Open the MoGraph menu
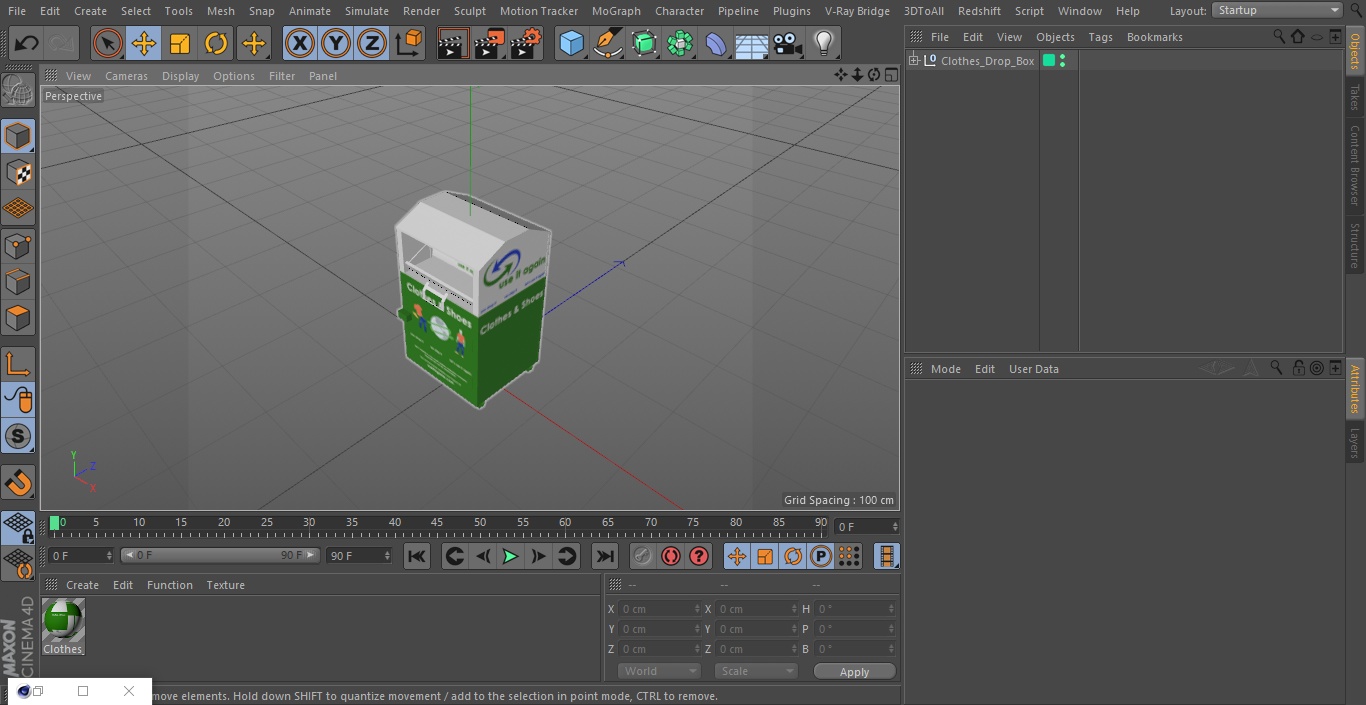This screenshot has height=705, width=1366. coord(616,11)
